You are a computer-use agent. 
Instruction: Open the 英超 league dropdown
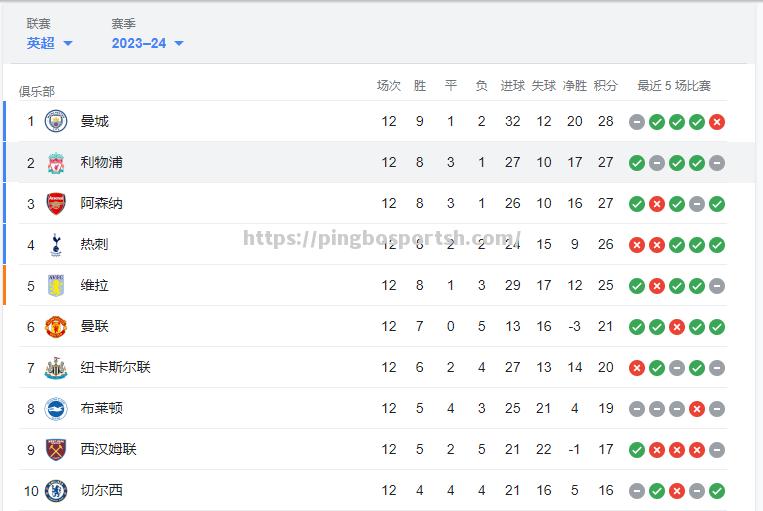(49, 43)
